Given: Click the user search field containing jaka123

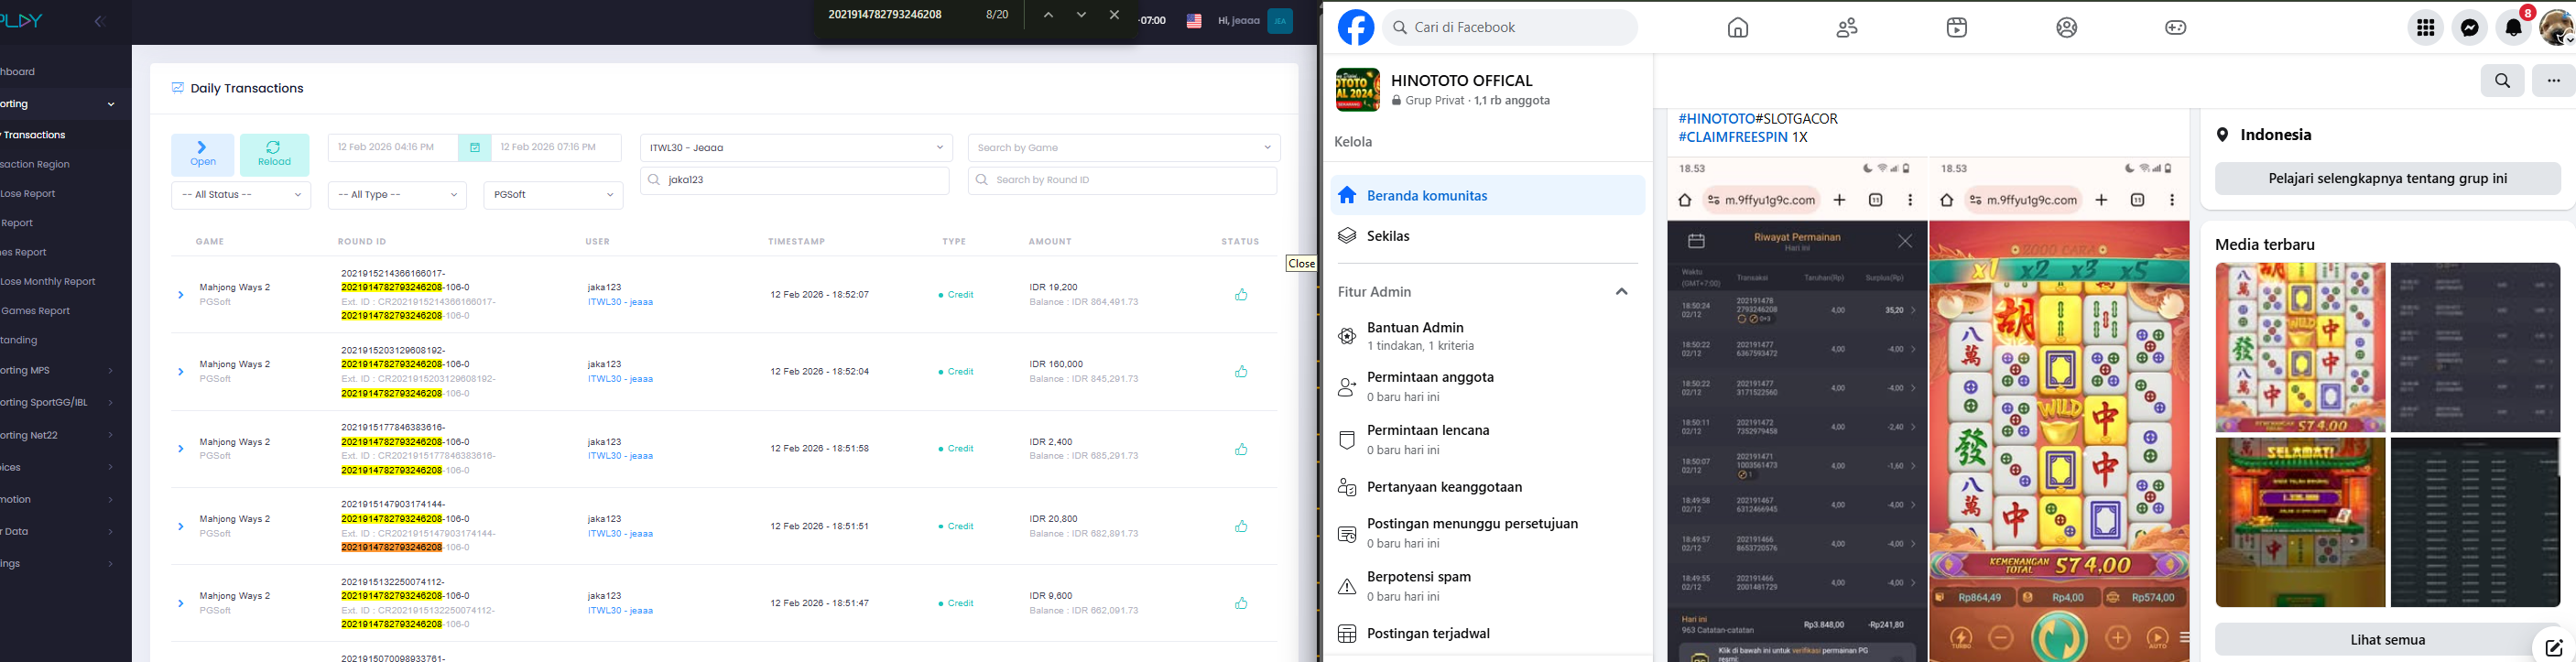Looking at the screenshot, I should (795, 180).
